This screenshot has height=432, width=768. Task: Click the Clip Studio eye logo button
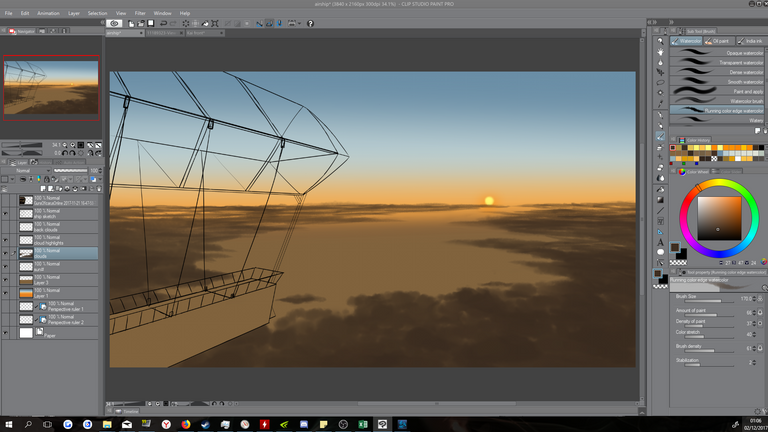click(x=115, y=22)
